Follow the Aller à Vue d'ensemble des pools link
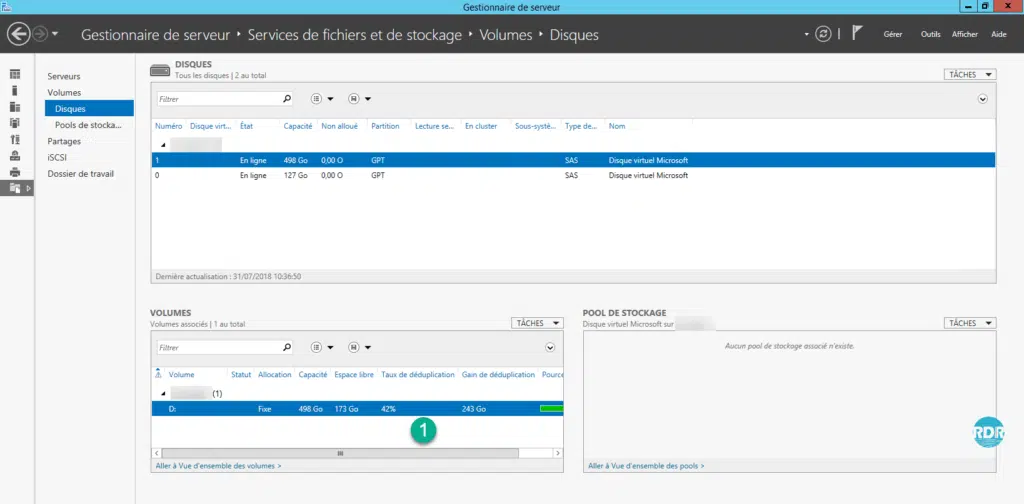 click(646, 466)
